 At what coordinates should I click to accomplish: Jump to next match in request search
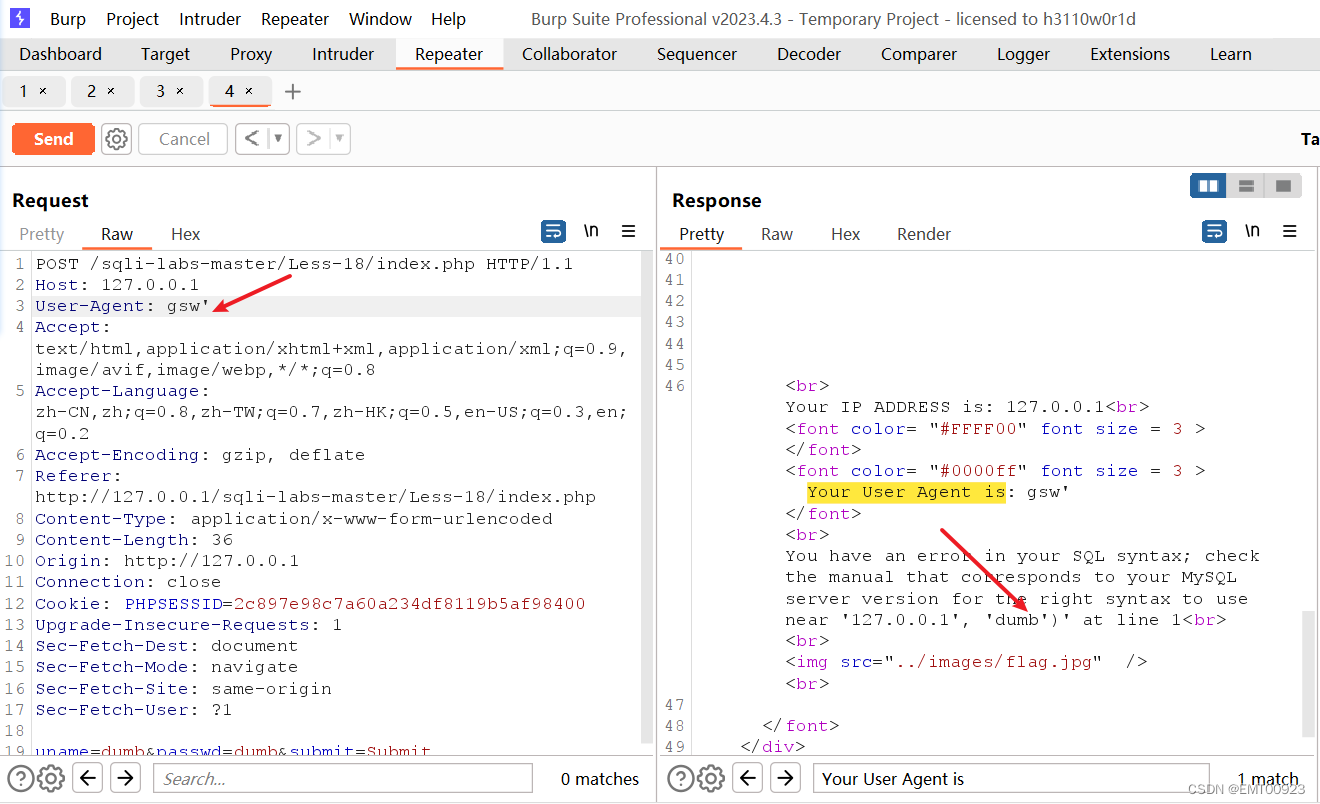click(x=125, y=778)
